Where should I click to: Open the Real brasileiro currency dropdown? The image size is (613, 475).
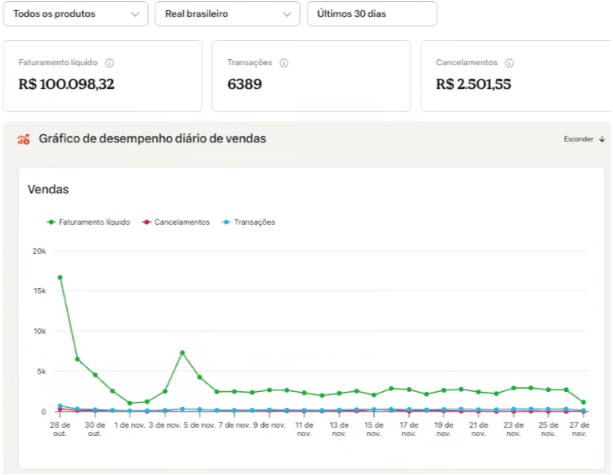(x=227, y=14)
